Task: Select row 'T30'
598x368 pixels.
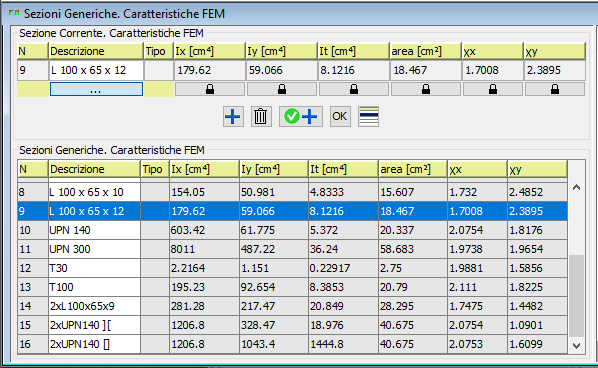Action: click(x=292, y=268)
